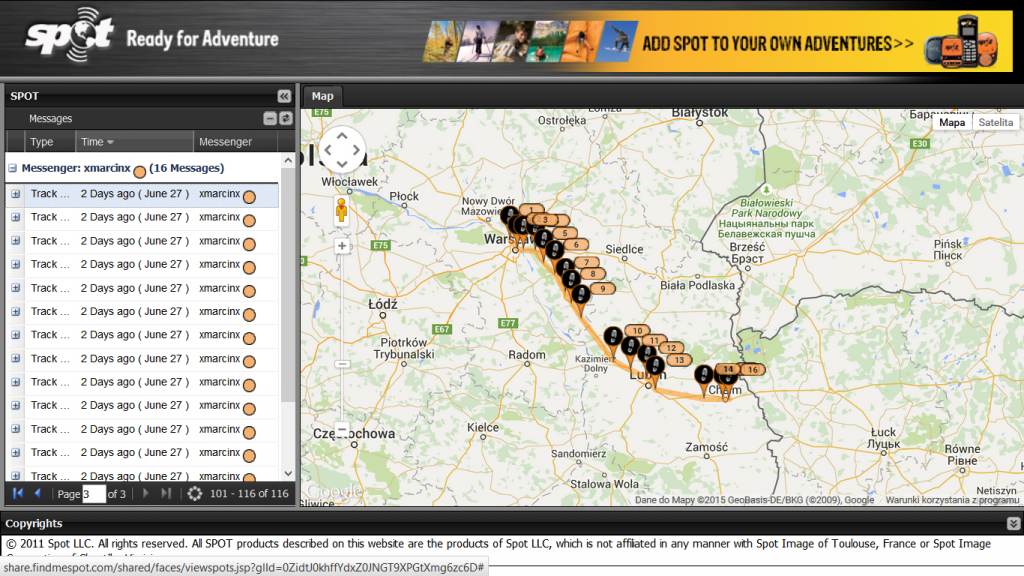1024x576 pixels.
Task: Click the map zoom slider handle
Action: [342, 364]
